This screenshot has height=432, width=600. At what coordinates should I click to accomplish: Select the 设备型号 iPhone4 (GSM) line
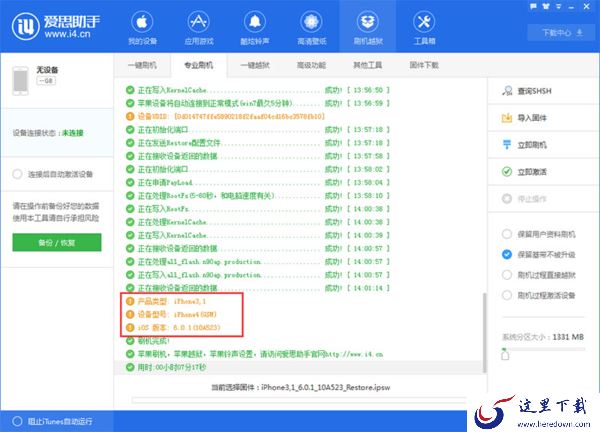(x=171, y=315)
